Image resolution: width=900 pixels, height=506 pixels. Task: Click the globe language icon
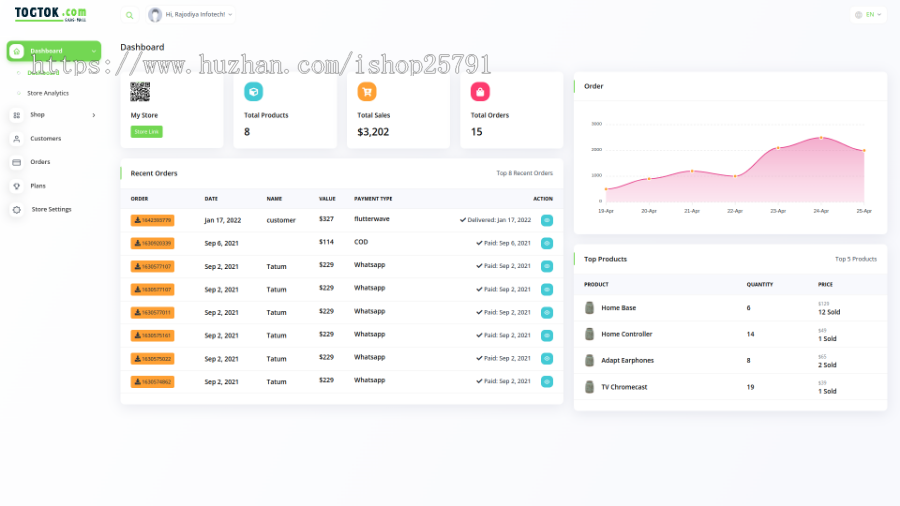pos(859,15)
